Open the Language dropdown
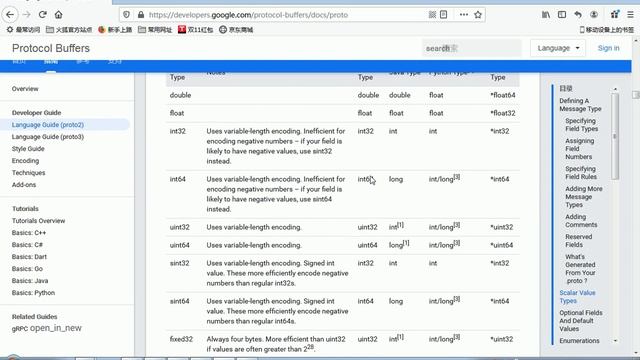The height and width of the screenshot is (360, 640). 558,48
